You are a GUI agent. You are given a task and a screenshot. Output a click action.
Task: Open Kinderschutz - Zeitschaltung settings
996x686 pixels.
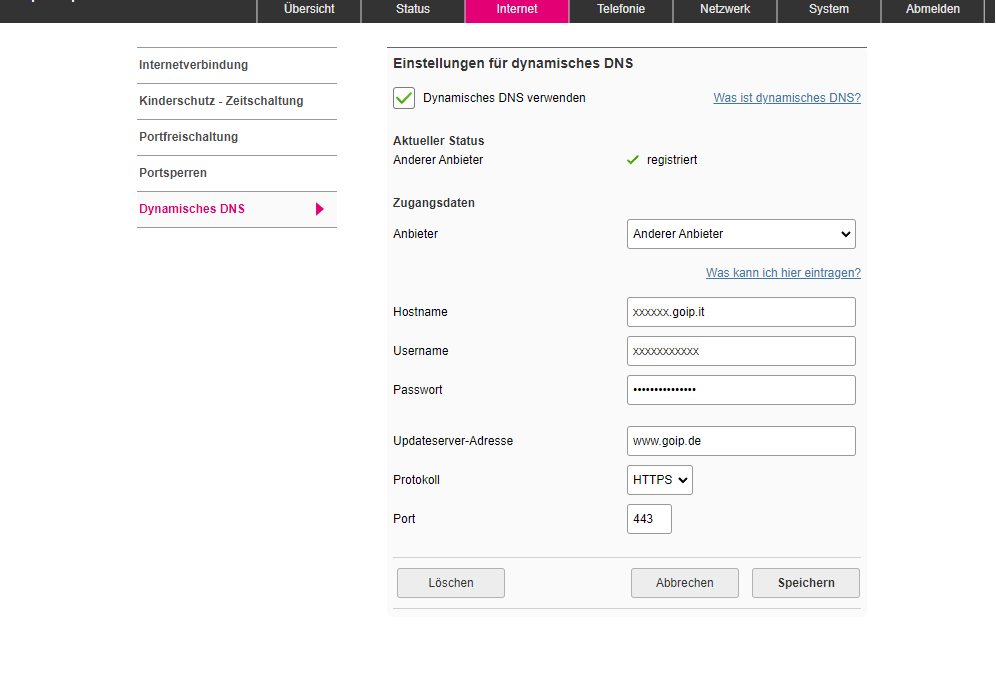point(237,101)
